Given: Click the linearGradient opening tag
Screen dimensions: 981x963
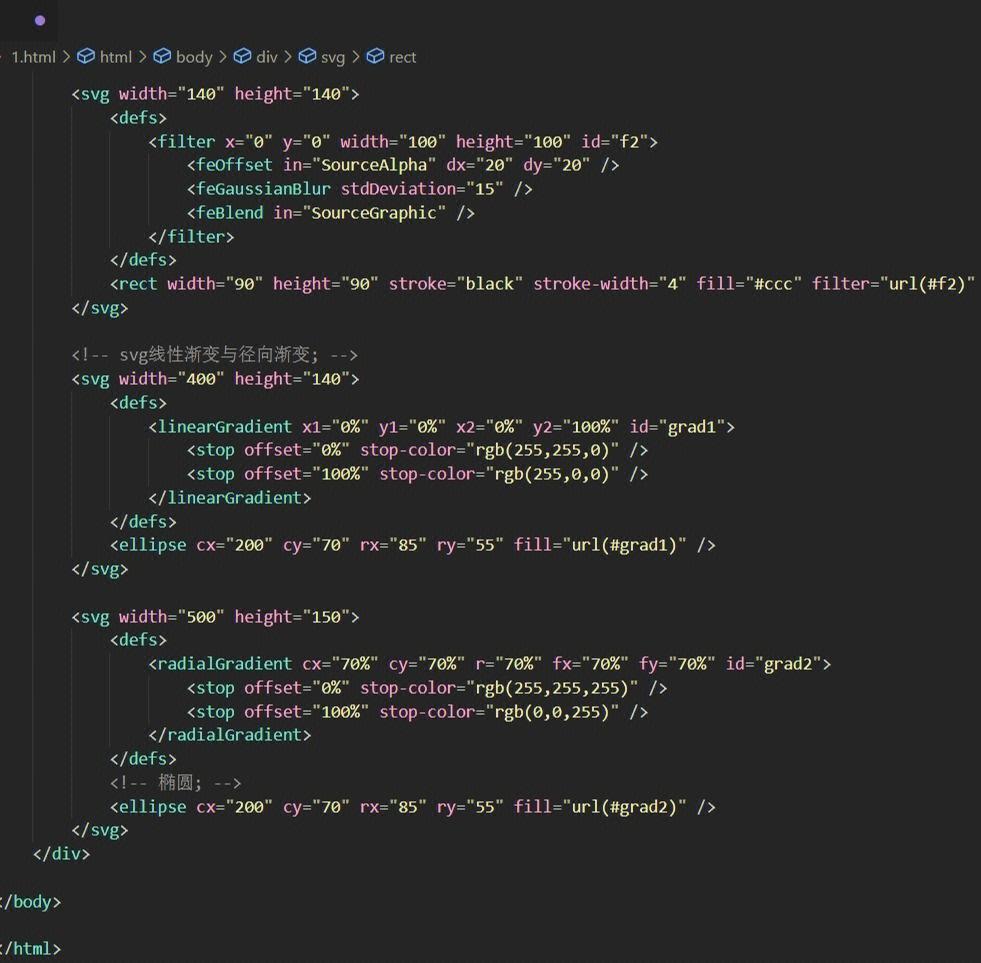Looking at the screenshot, I should [442, 427].
